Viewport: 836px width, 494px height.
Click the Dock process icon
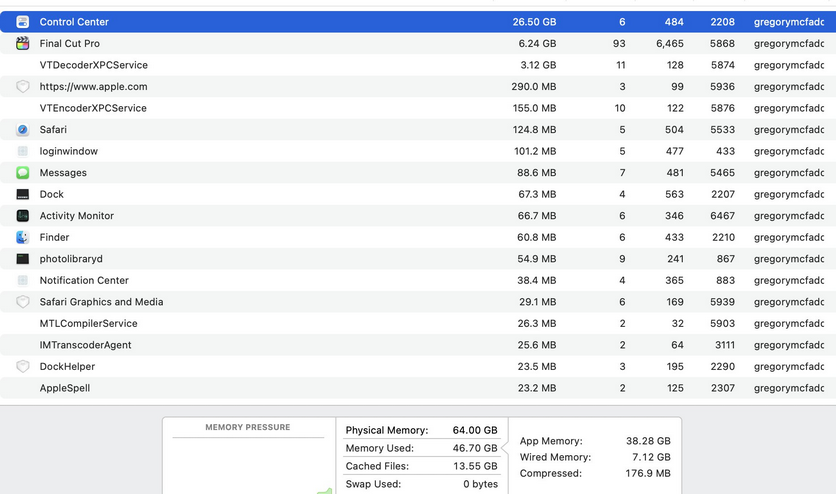23,195
